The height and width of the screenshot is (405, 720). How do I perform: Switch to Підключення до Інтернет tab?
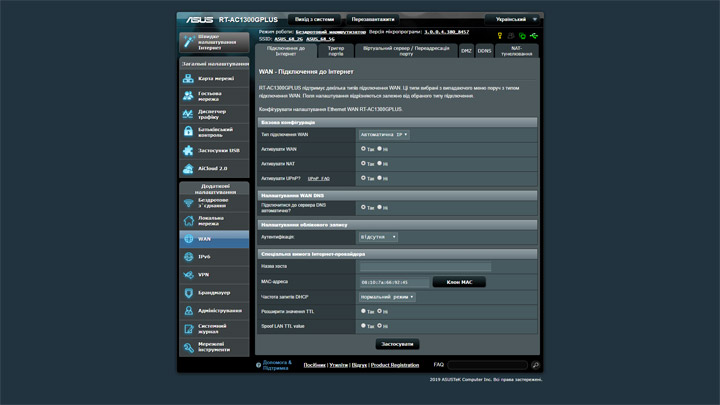(x=286, y=51)
